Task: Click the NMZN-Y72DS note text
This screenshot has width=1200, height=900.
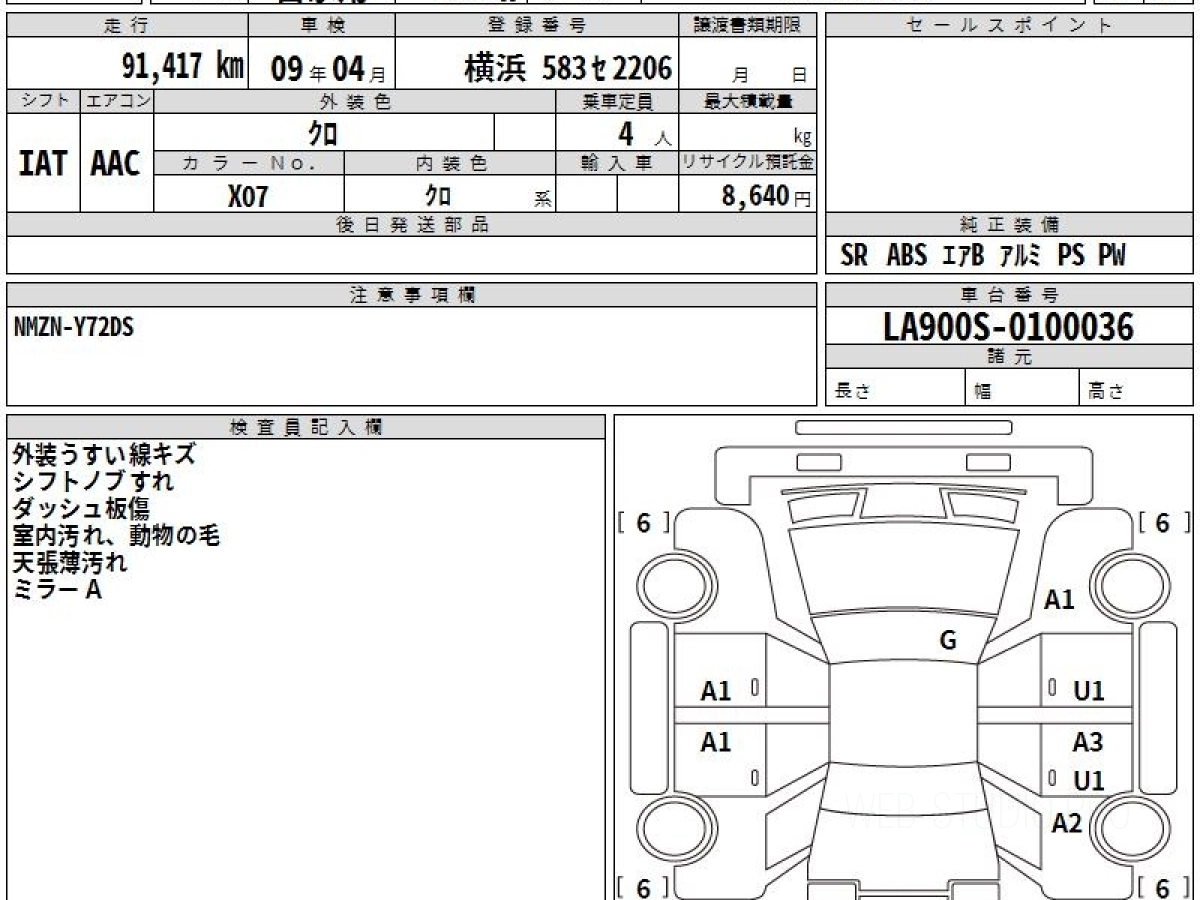Action: click(x=74, y=328)
